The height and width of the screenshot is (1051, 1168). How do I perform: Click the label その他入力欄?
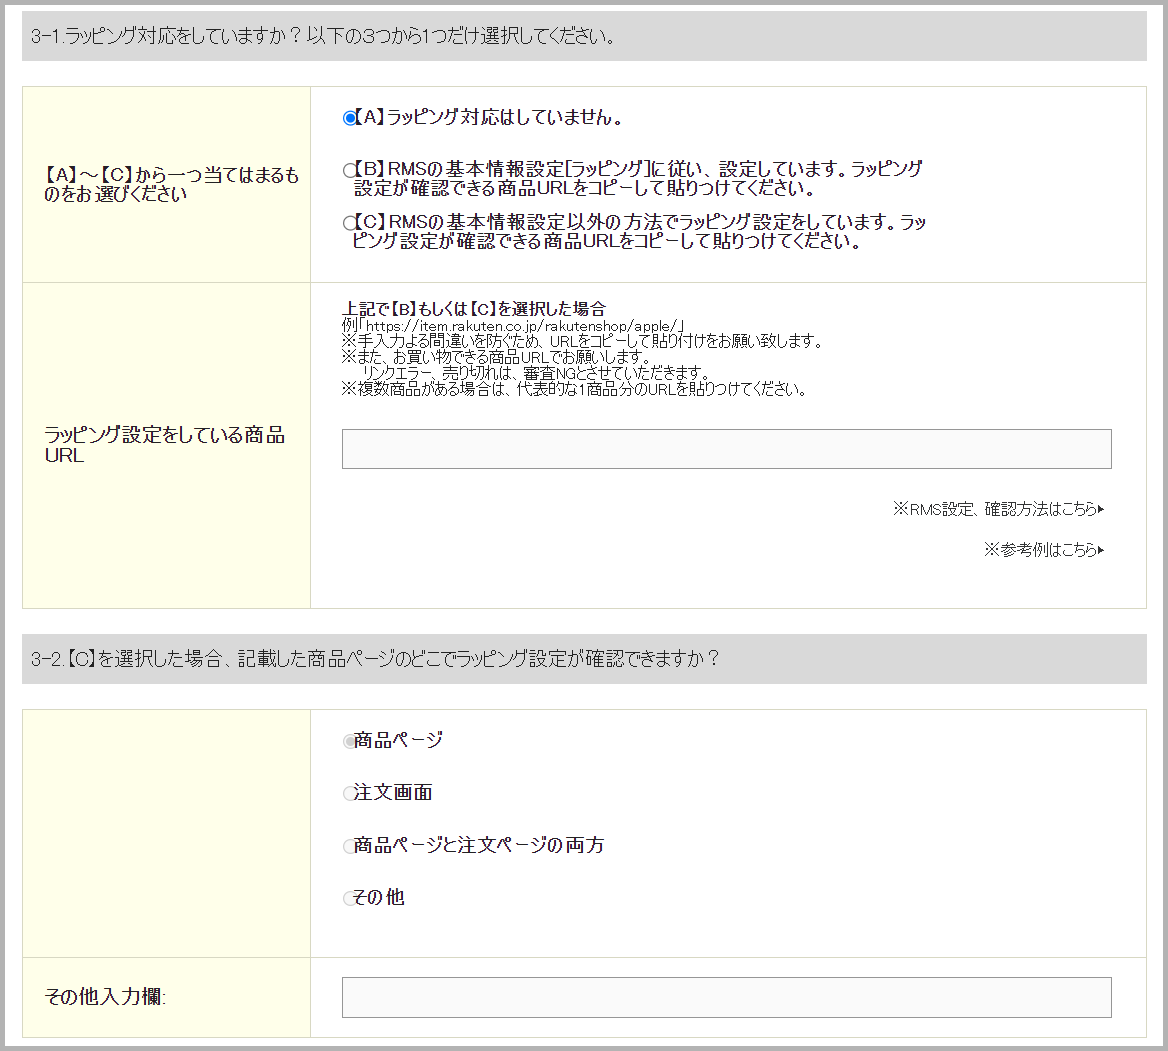click(105, 997)
